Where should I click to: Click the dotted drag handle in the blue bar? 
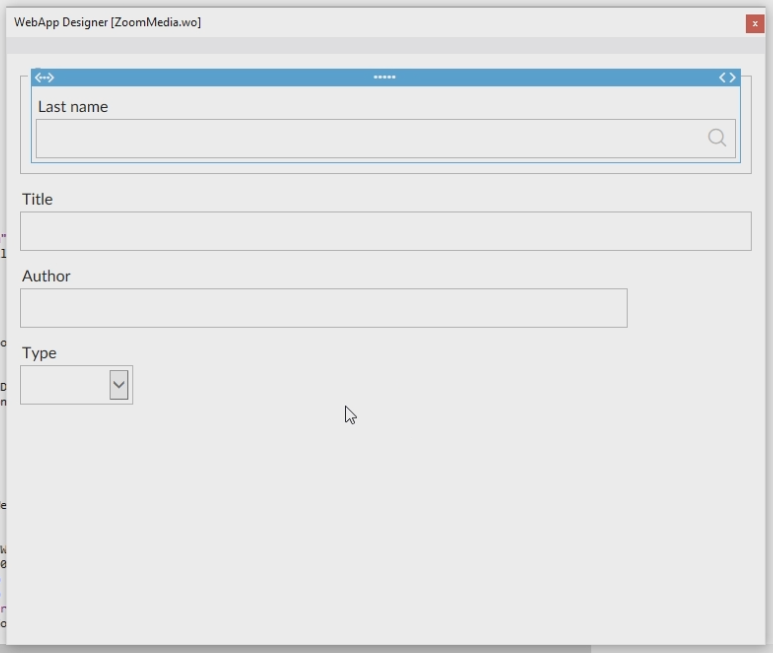tap(385, 77)
